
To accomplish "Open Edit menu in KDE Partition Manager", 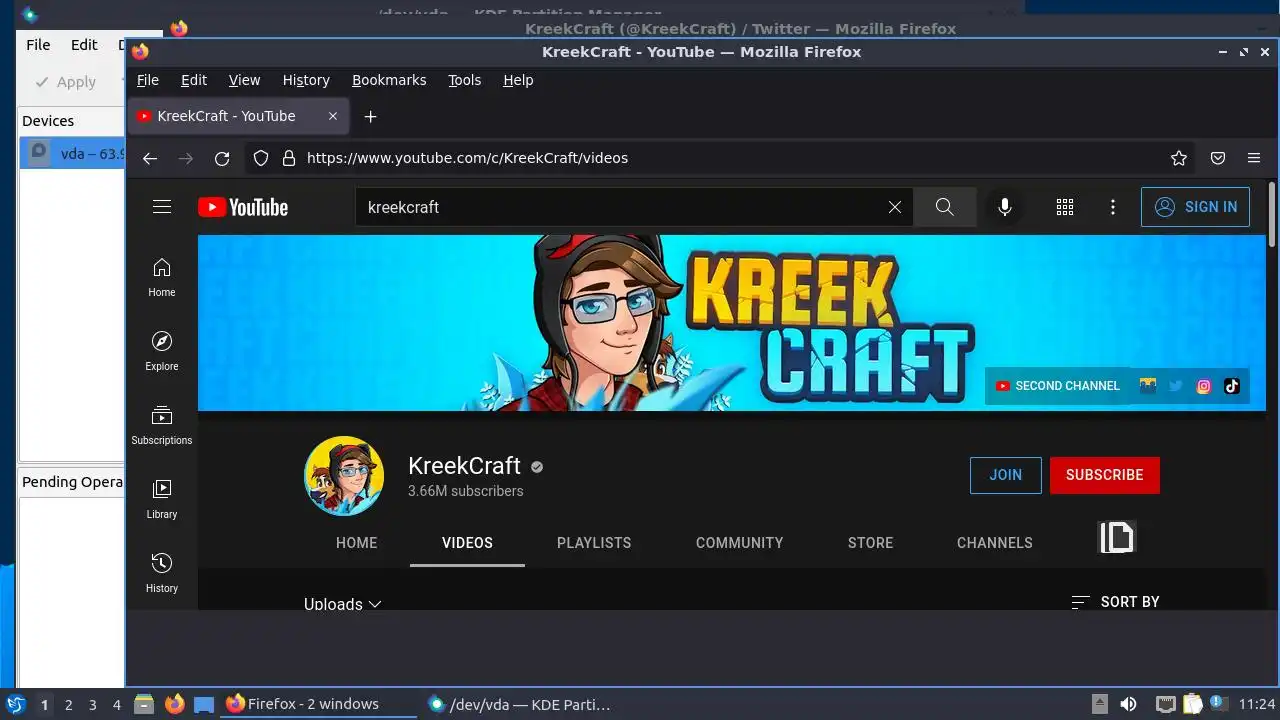I will point(84,45).
